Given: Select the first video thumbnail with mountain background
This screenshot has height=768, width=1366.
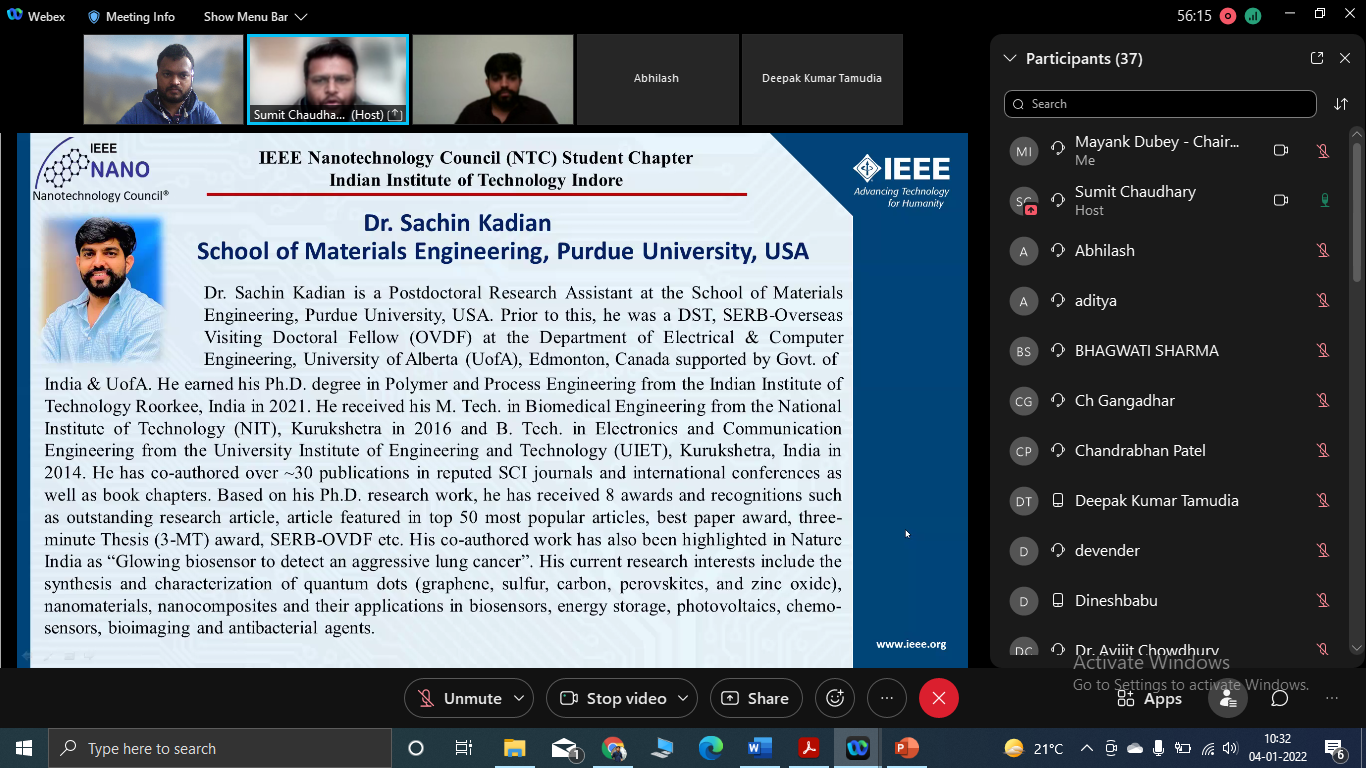Looking at the screenshot, I should click(163, 79).
